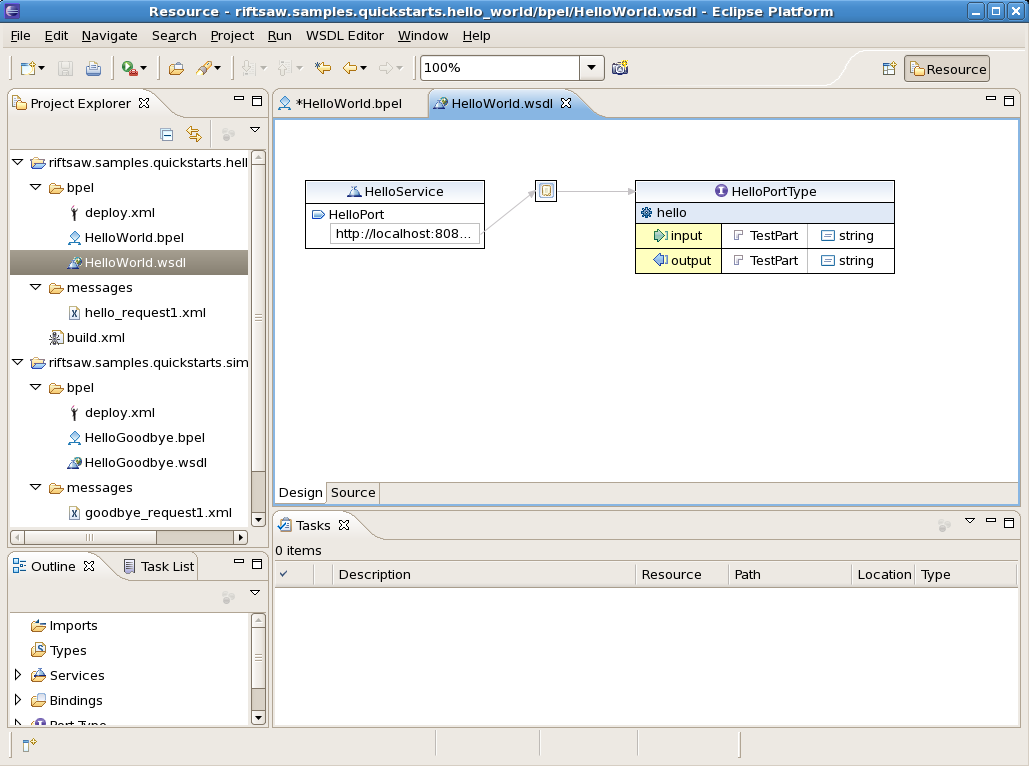Open the WSDL Editor menu
The width and height of the screenshot is (1029, 766).
click(344, 35)
